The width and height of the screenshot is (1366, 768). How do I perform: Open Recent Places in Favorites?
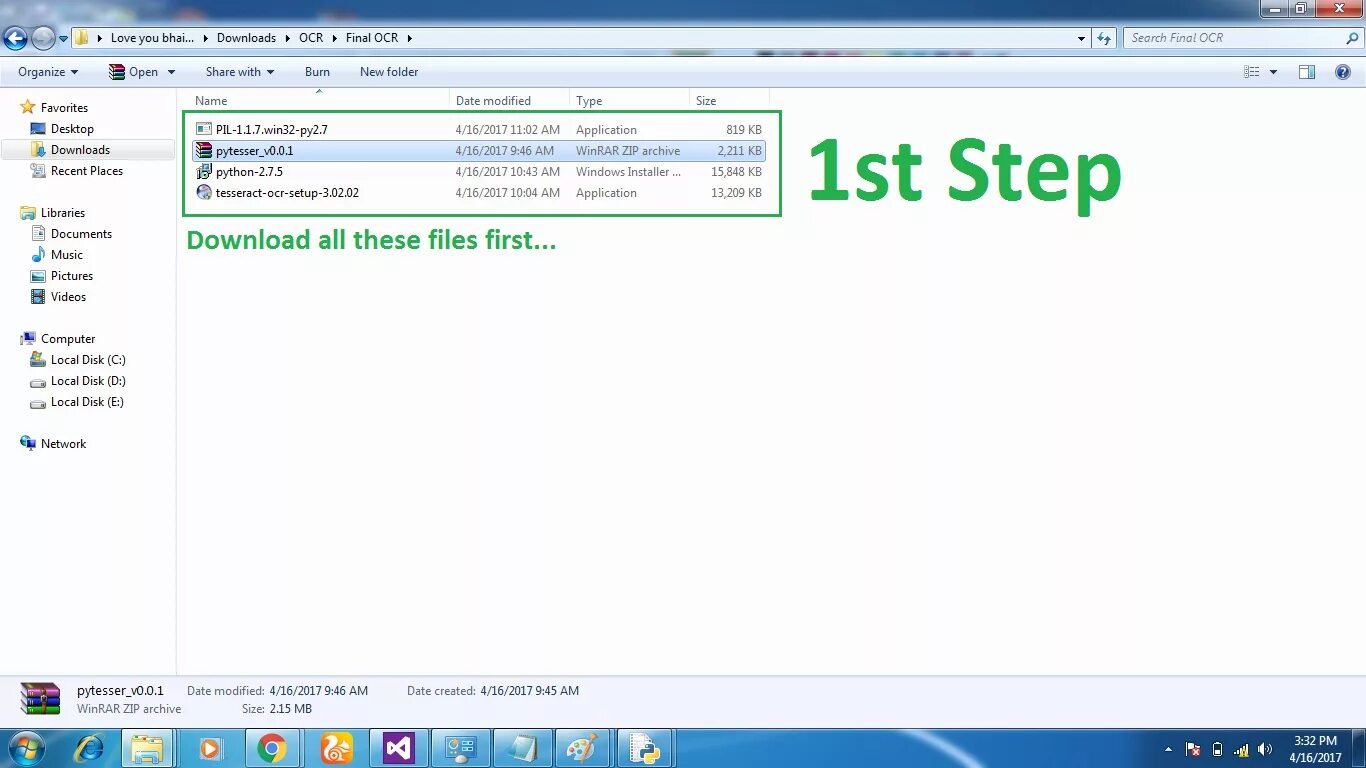pos(86,171)
